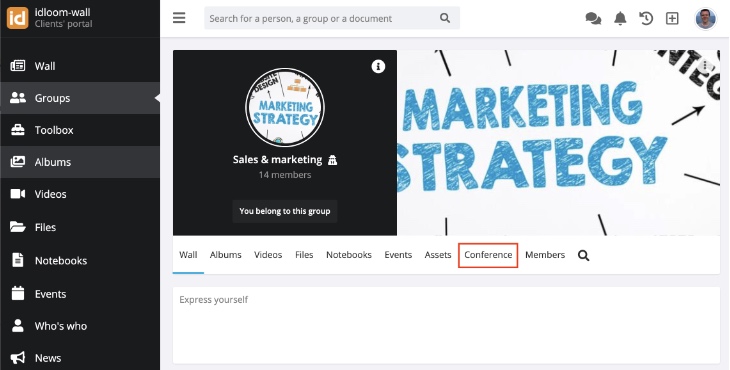Viewport: 730px width, 370px height.
Task: Open Files in the sidebar
Action: 80,227
